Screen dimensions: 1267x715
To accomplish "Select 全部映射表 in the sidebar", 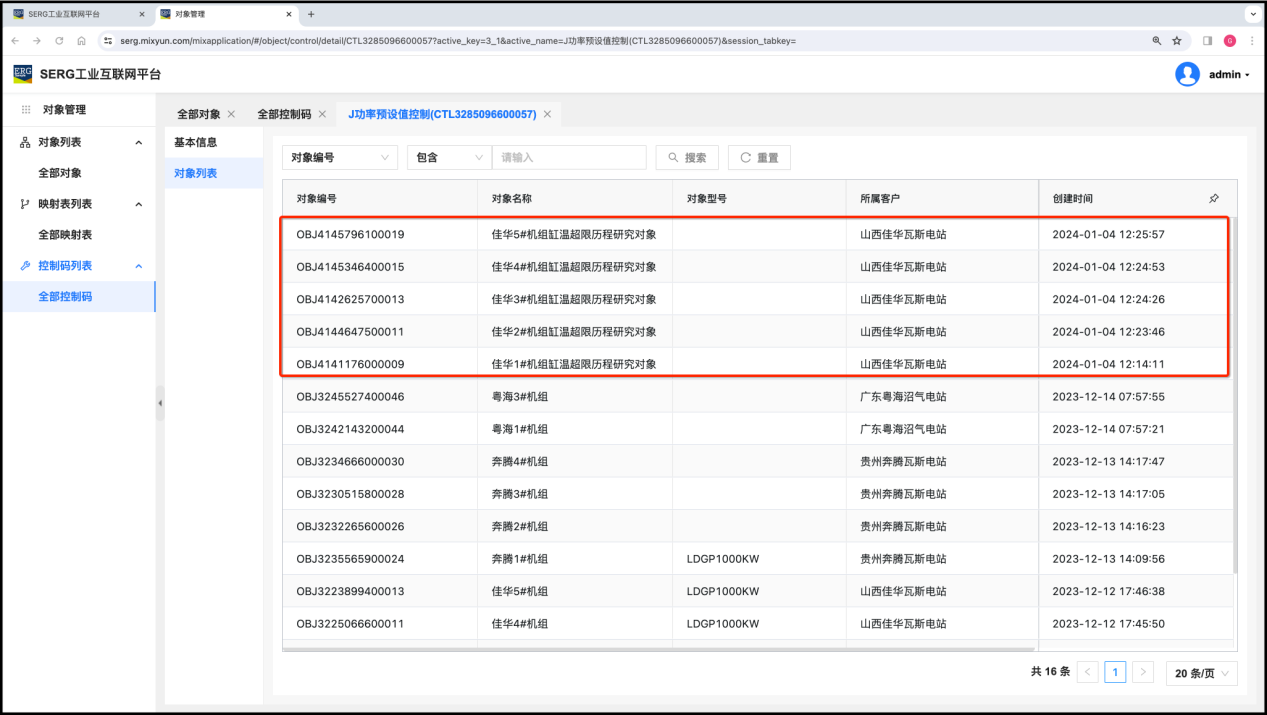I will click(x=65, y=235).
